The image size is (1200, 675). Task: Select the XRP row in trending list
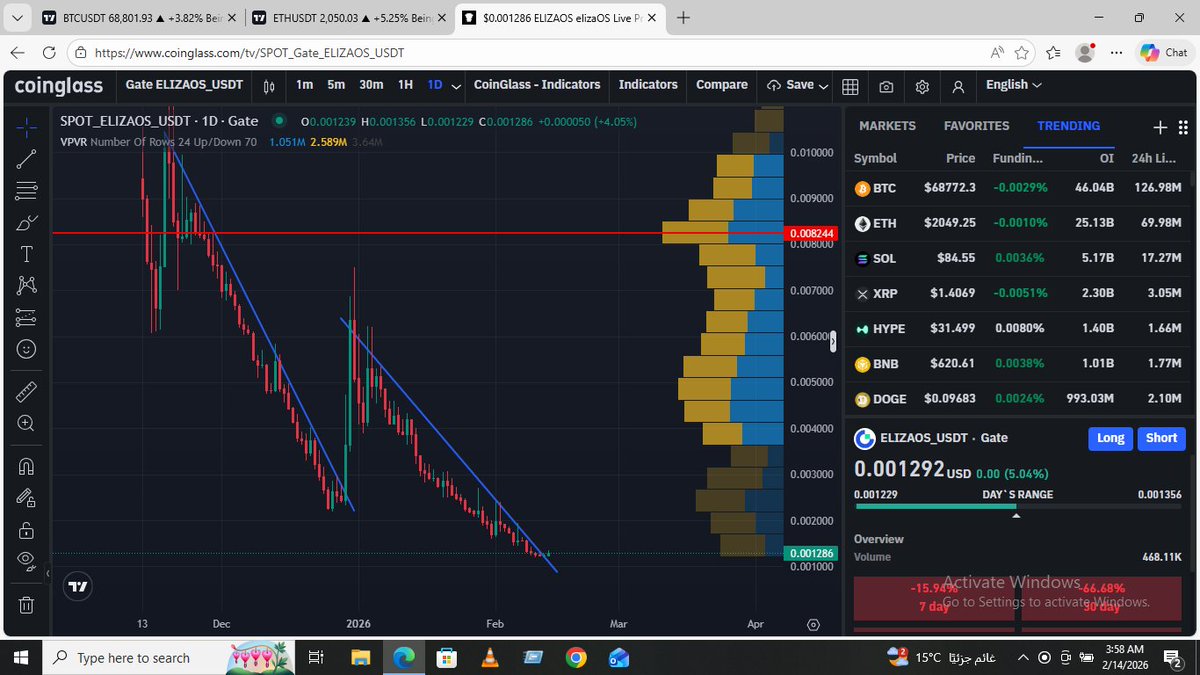click(1020, 293)
